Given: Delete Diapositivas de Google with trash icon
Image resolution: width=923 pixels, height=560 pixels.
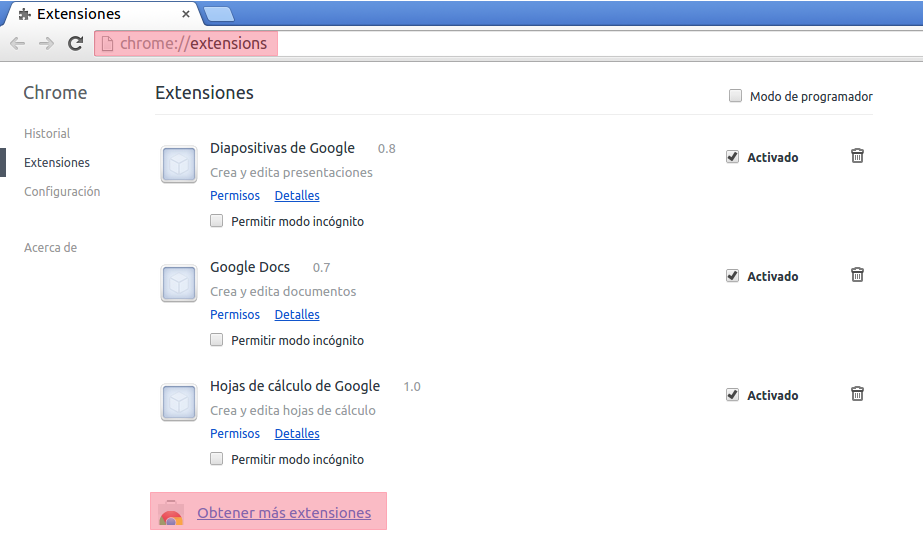Looking at the screenshot, I should [857, 156].
